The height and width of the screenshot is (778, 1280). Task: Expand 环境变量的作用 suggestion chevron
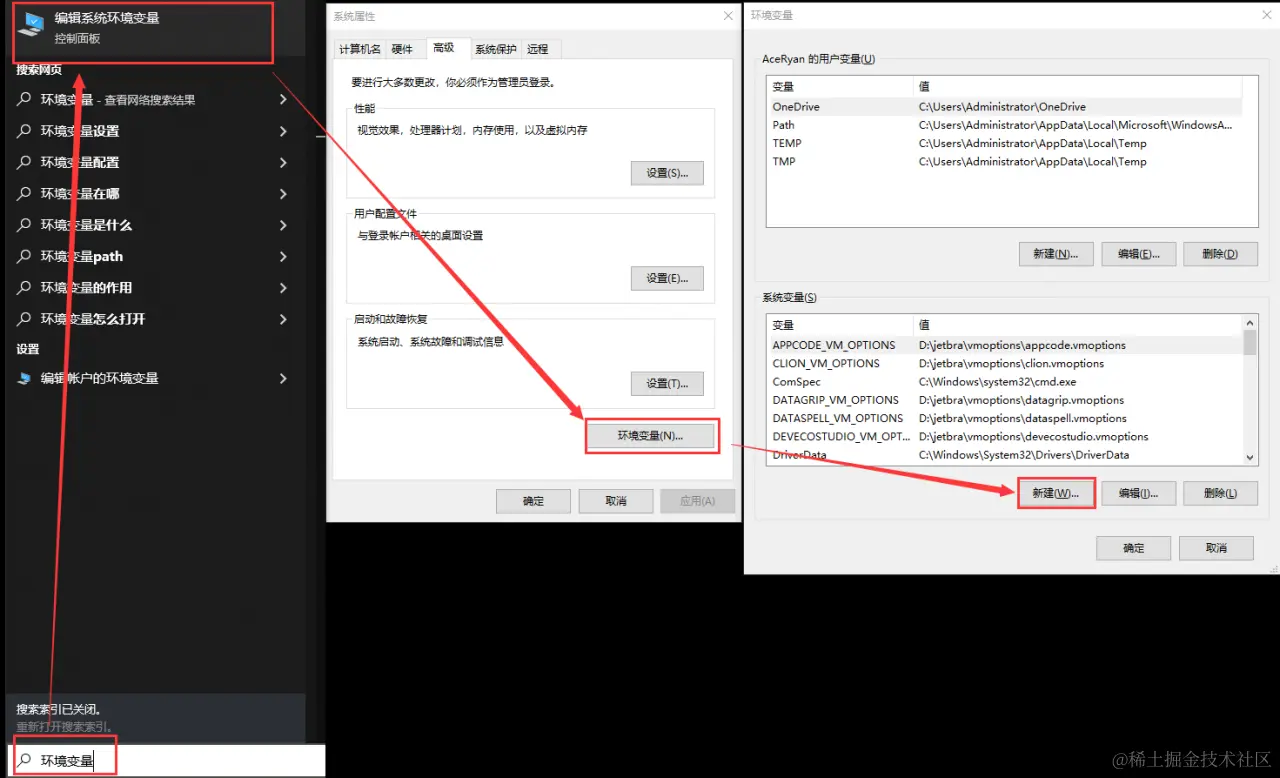[x=284, y=287]
